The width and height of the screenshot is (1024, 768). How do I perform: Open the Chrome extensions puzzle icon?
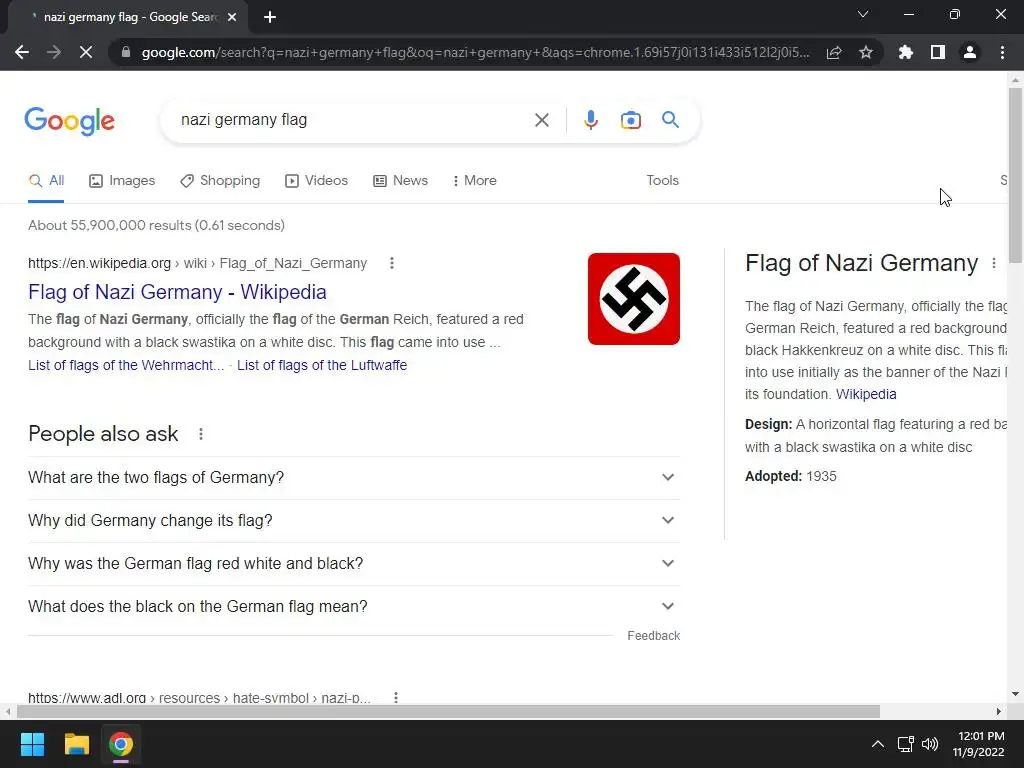click(x=906, y=52)
